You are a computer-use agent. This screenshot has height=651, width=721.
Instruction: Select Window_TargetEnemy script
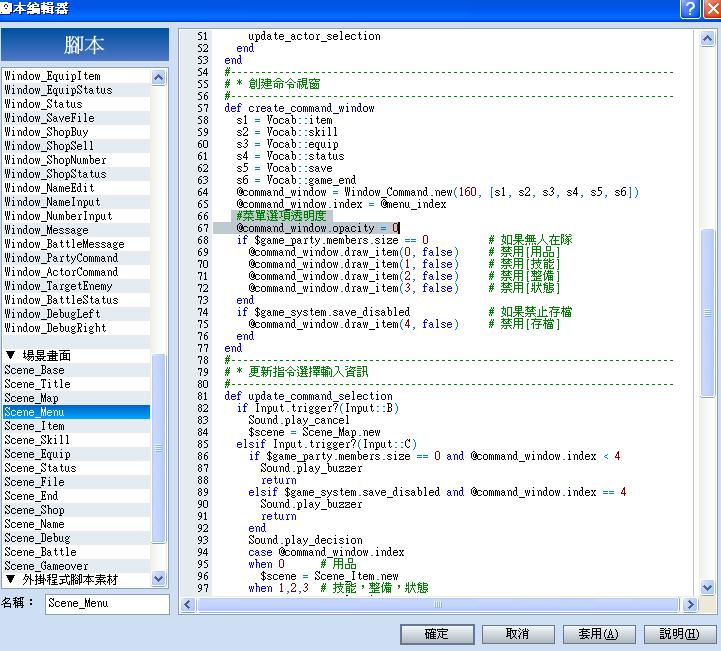[76, 286]
